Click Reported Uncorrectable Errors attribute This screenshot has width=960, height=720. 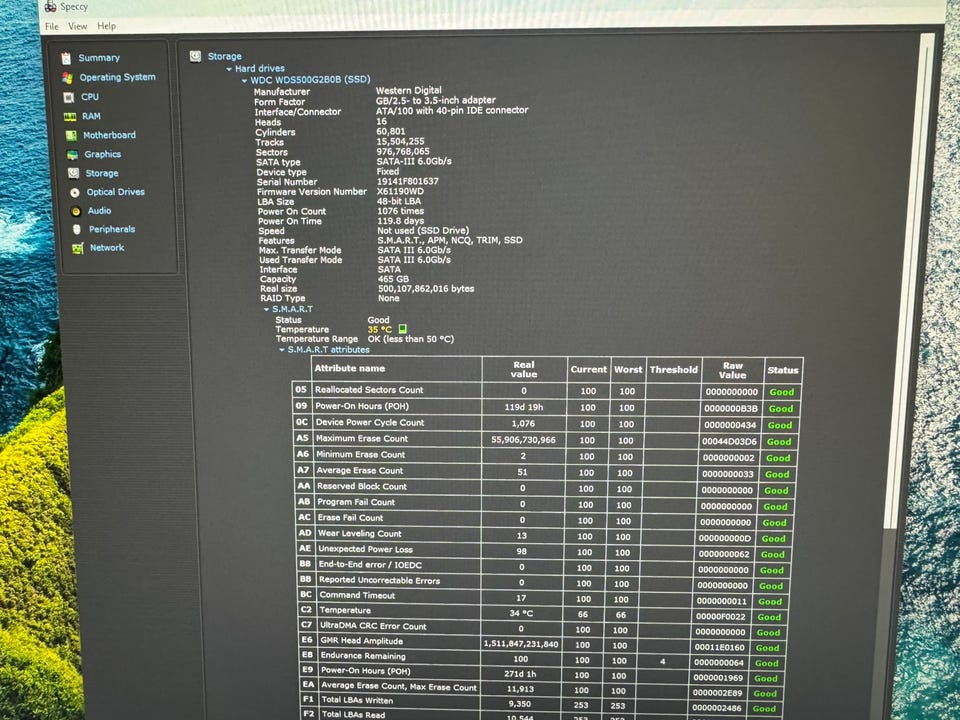380,580
